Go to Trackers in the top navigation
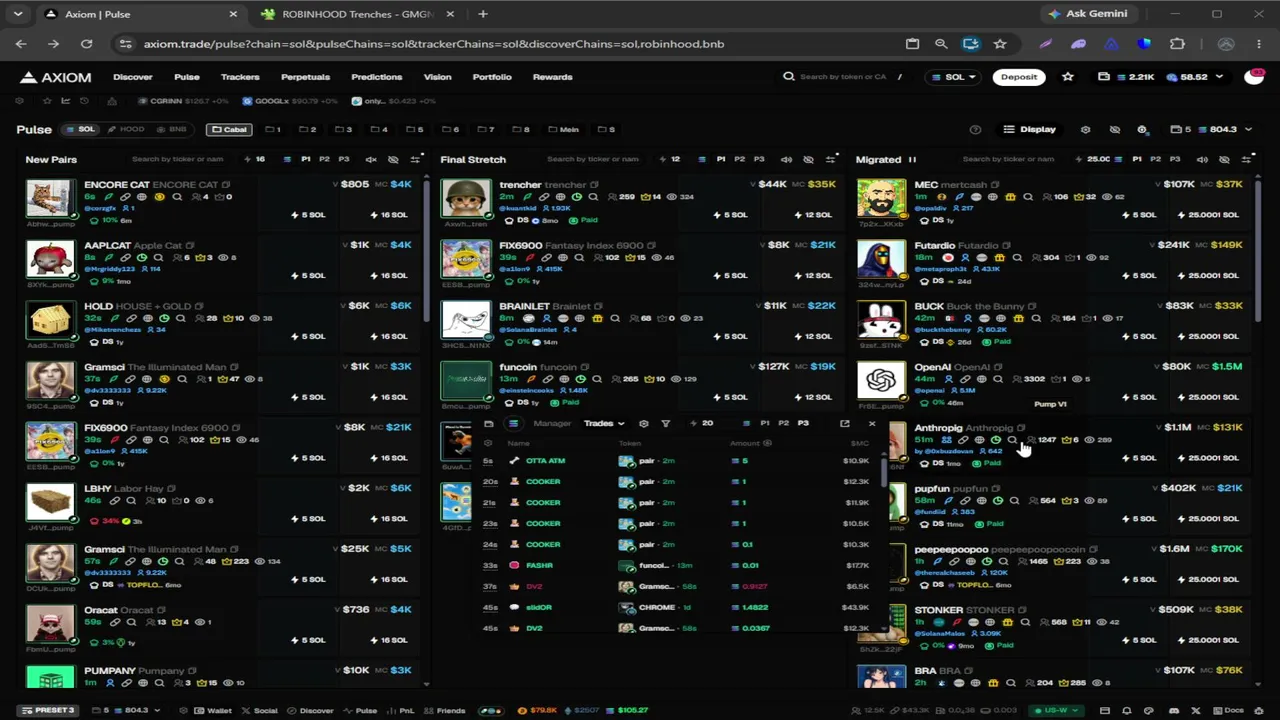Screen dimensions: 1280x720 click(x=240, y=77)
